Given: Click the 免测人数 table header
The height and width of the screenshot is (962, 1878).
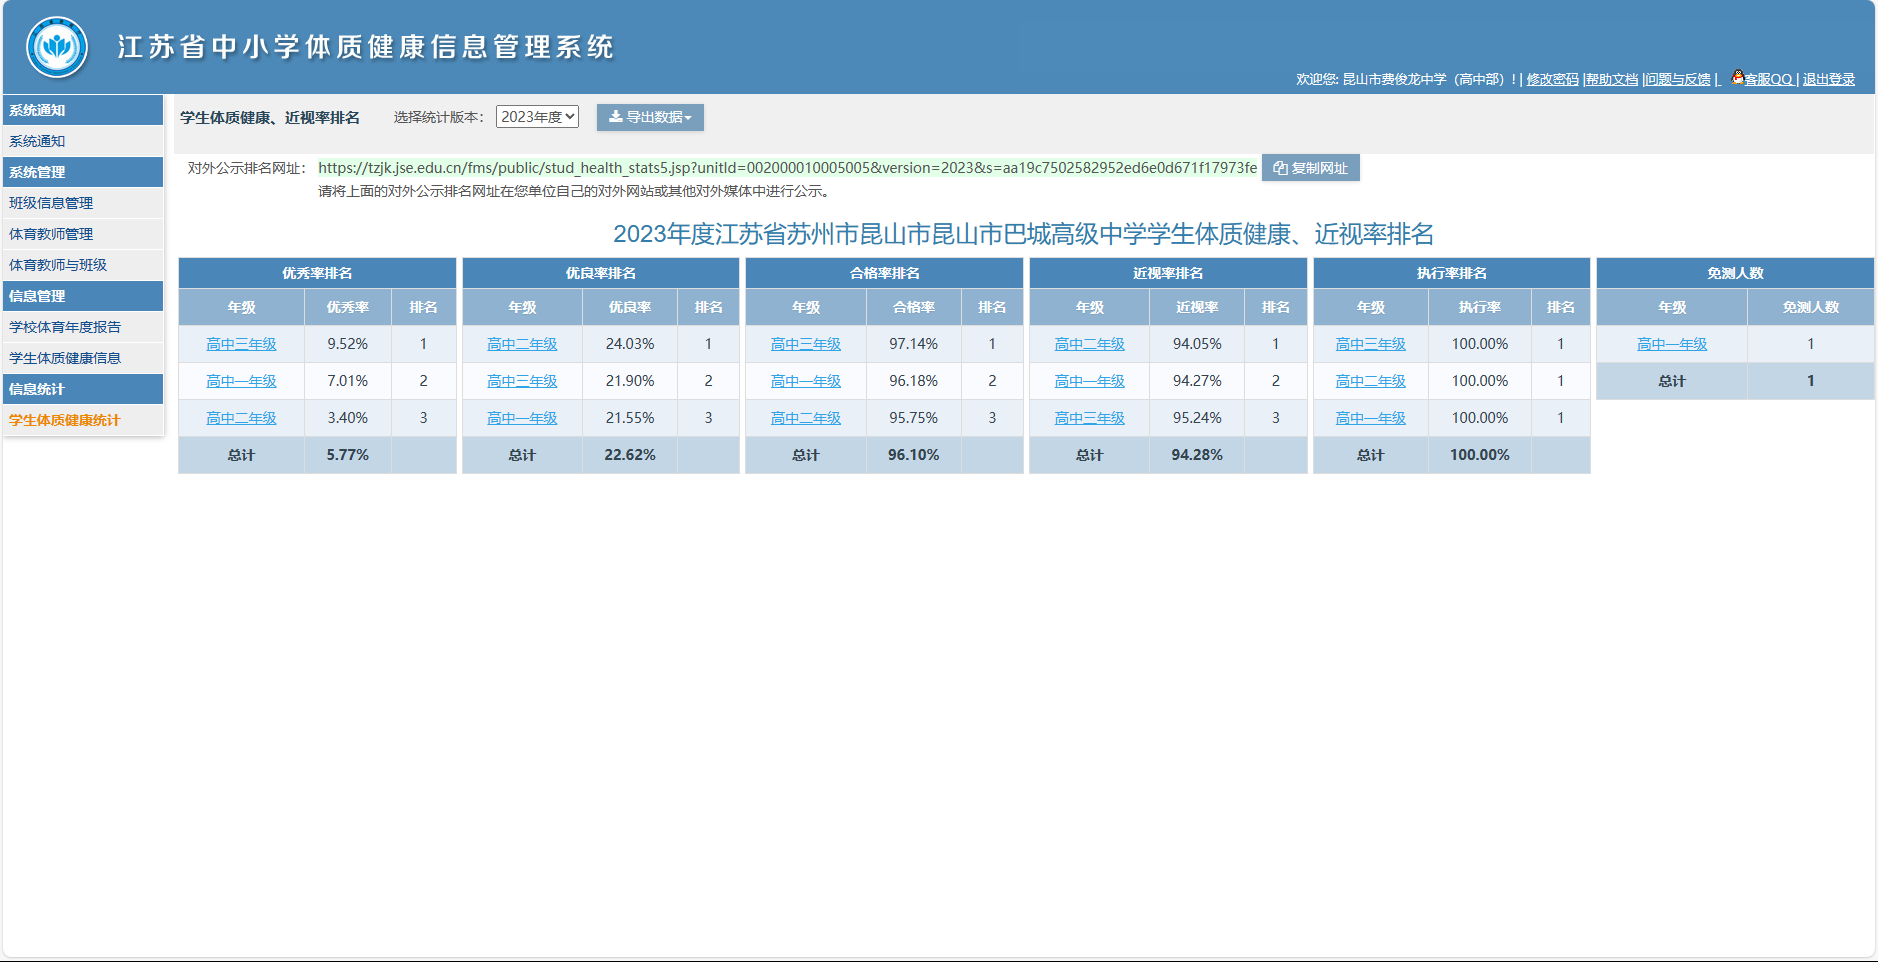Looking at the screenshot, I should pos(1735,273).
